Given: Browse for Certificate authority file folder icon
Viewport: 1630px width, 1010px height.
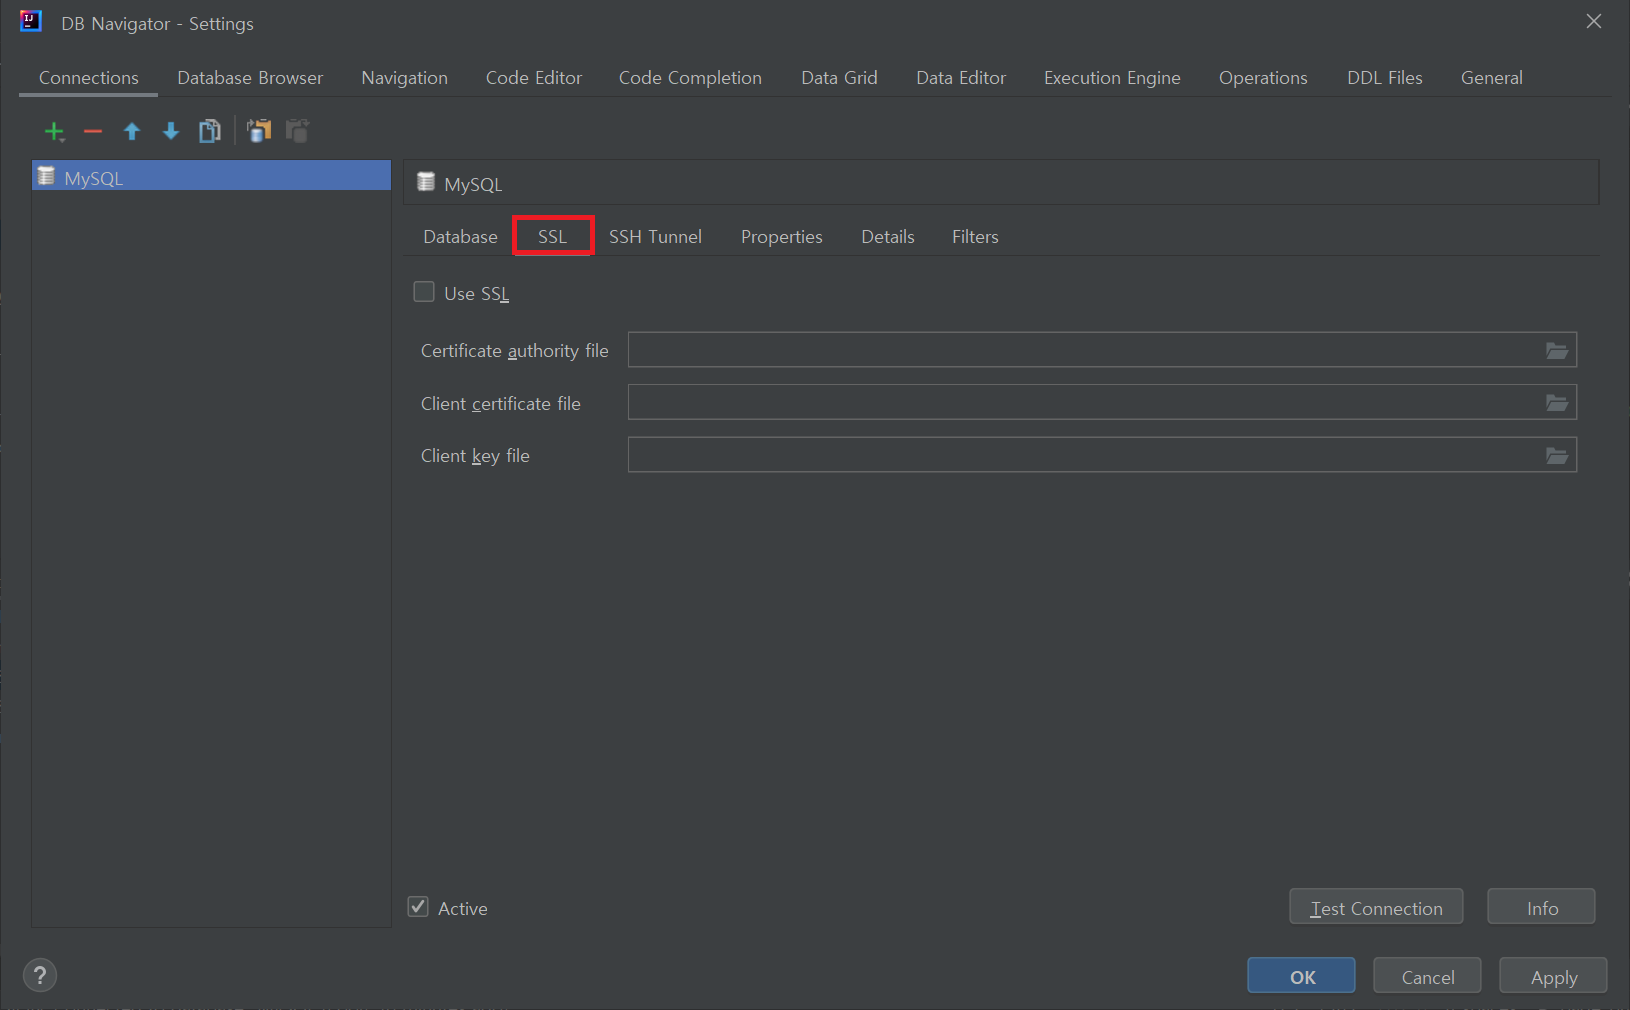Looking at the screenshot, I should [1557, 350].
